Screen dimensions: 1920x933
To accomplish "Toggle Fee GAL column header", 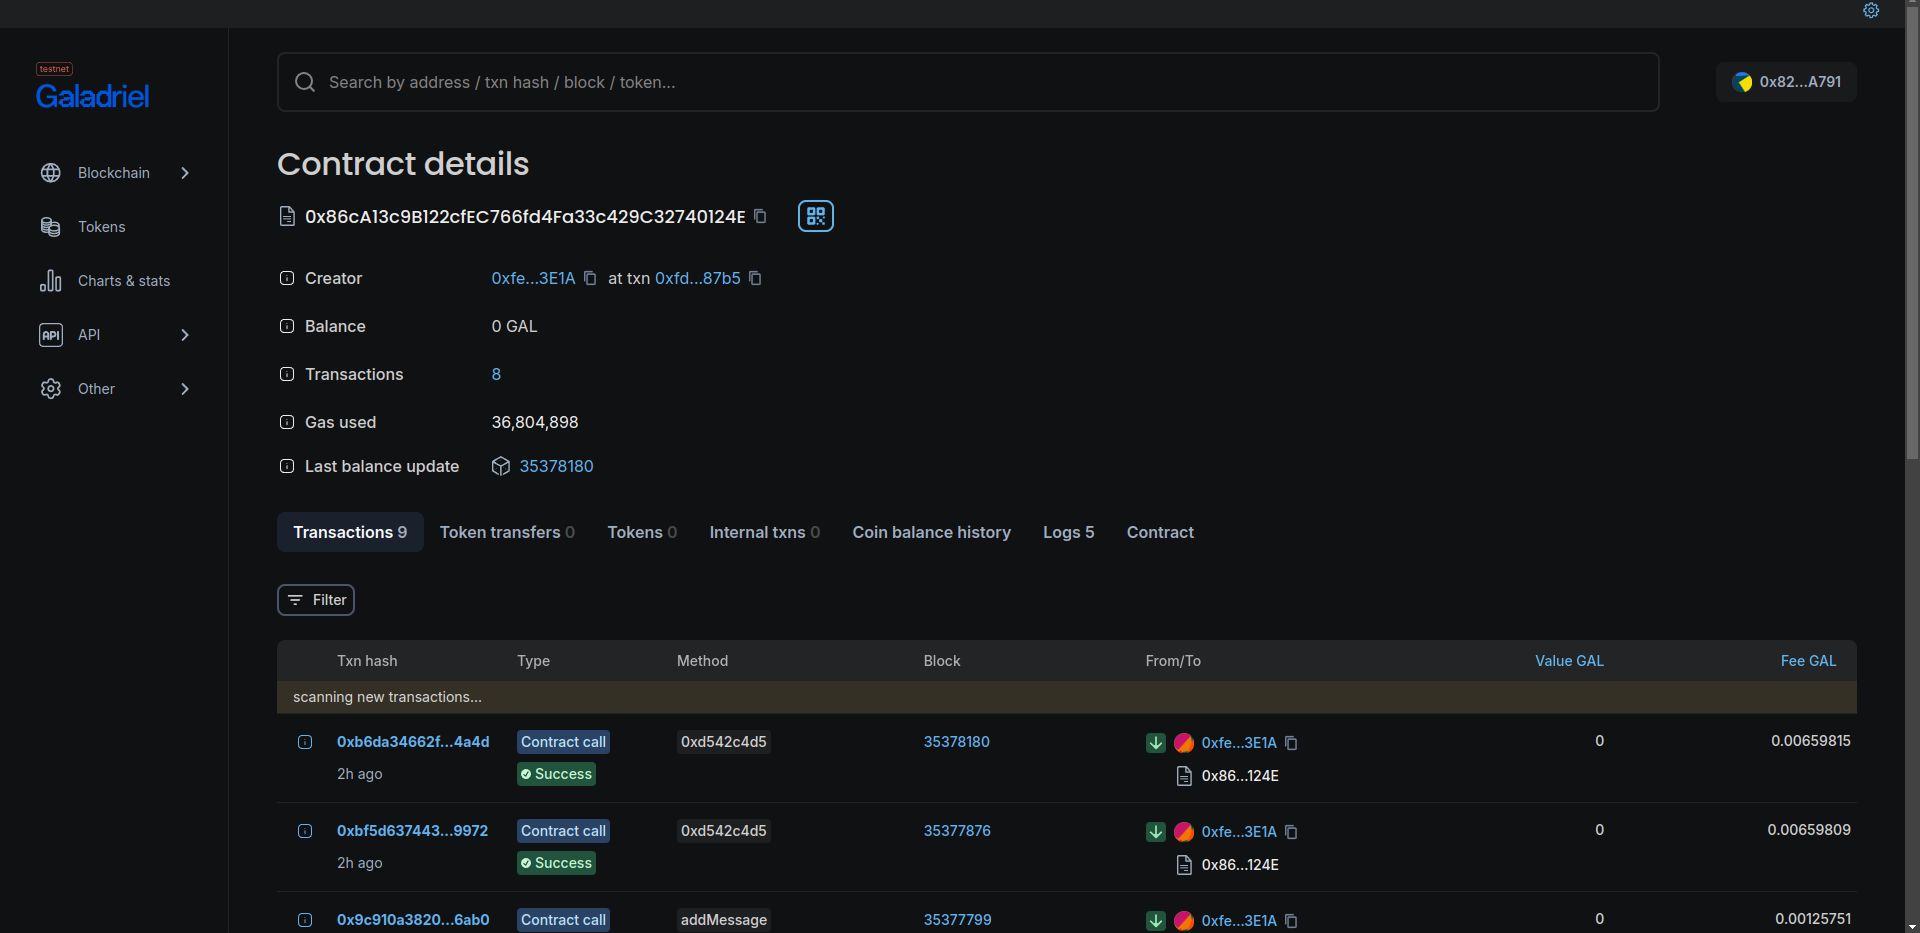I will click(x=1808, y=661).
